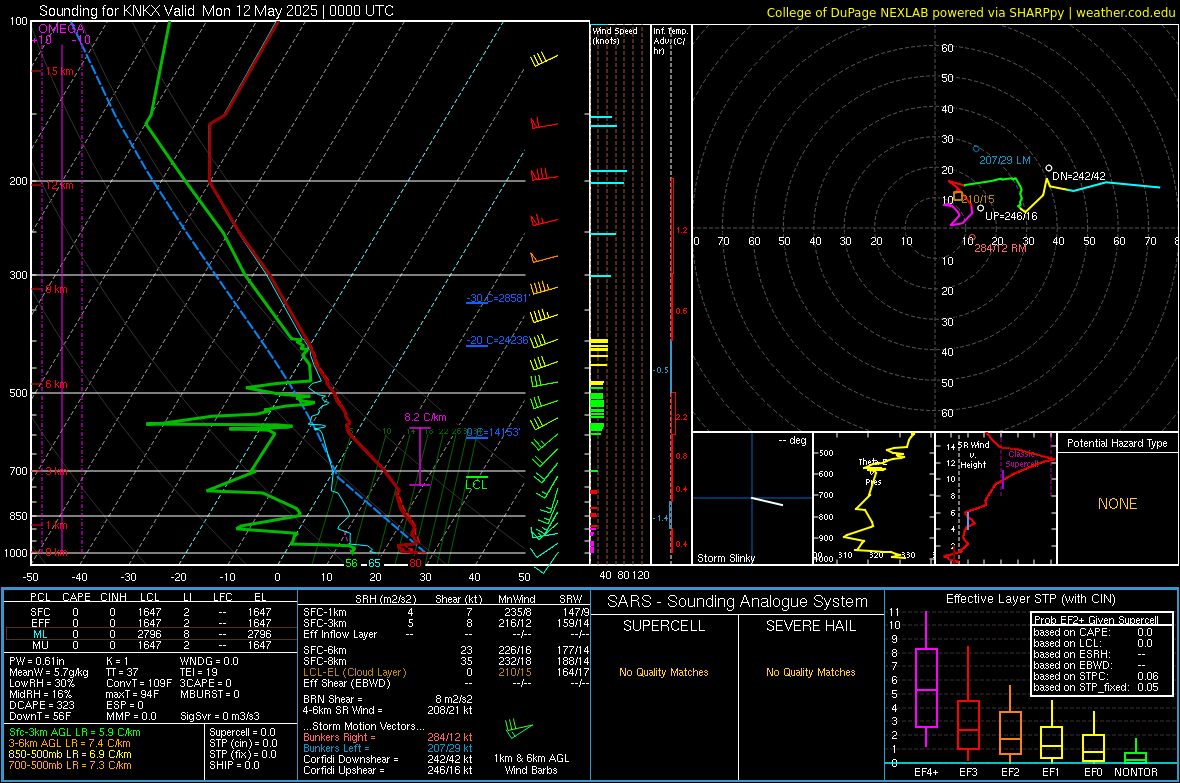
Task: Click the DCAPE = 323 value
Action: tap(41, 705)
